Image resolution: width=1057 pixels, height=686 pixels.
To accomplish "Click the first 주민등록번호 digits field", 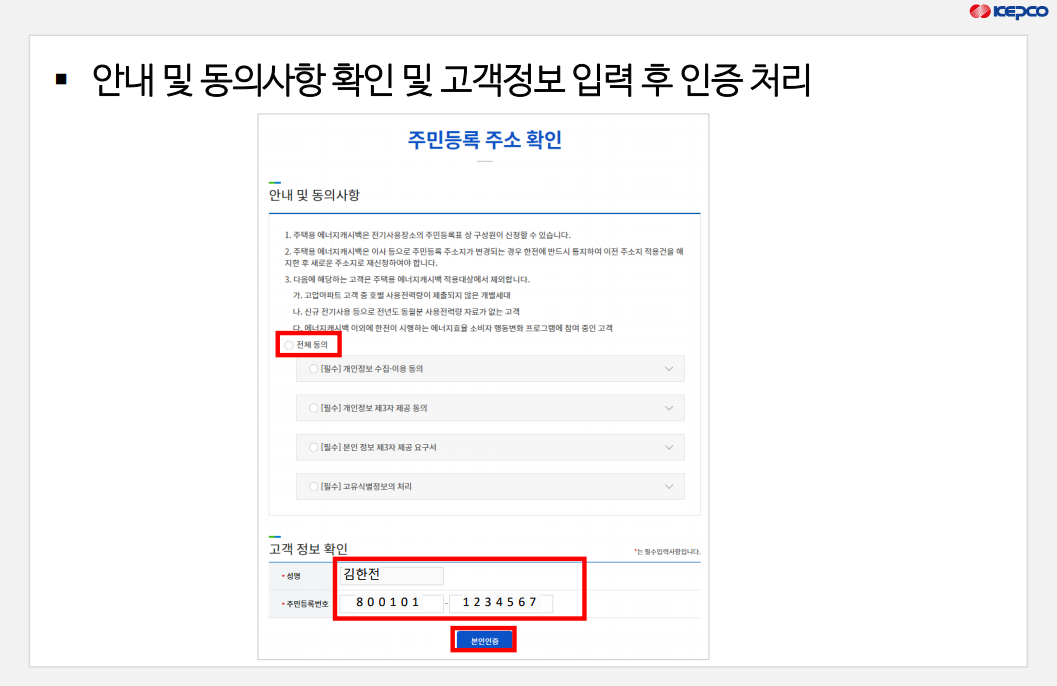I will click(x=392, y=603).
